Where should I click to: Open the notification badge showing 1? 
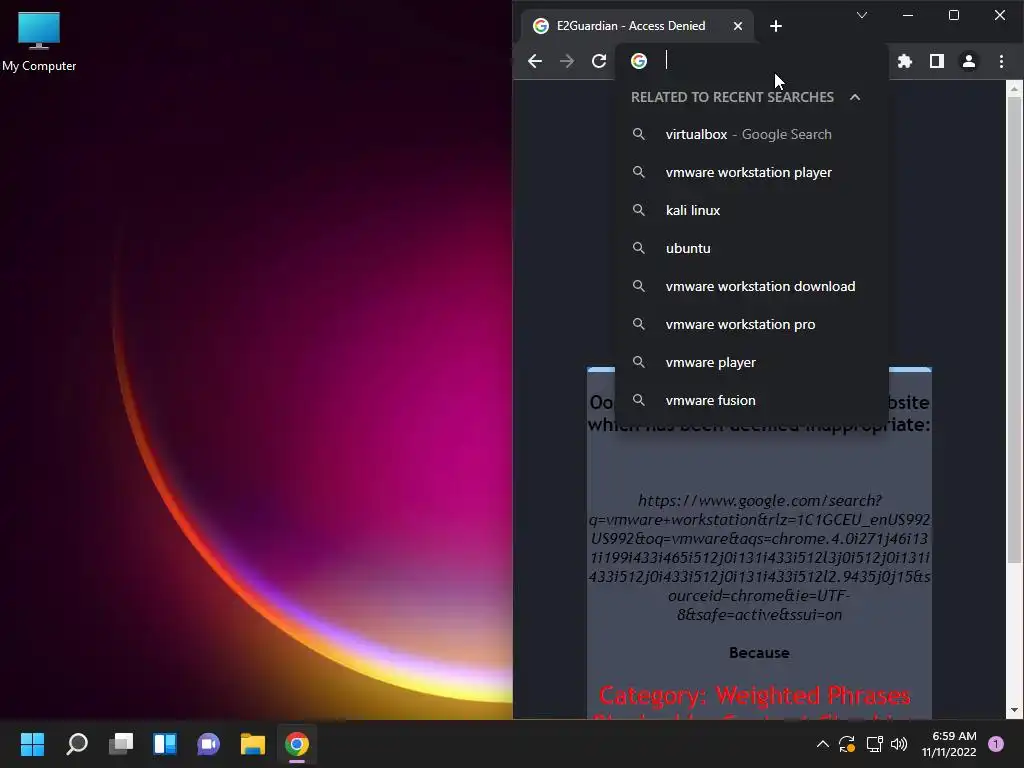(x=996, y=744)
